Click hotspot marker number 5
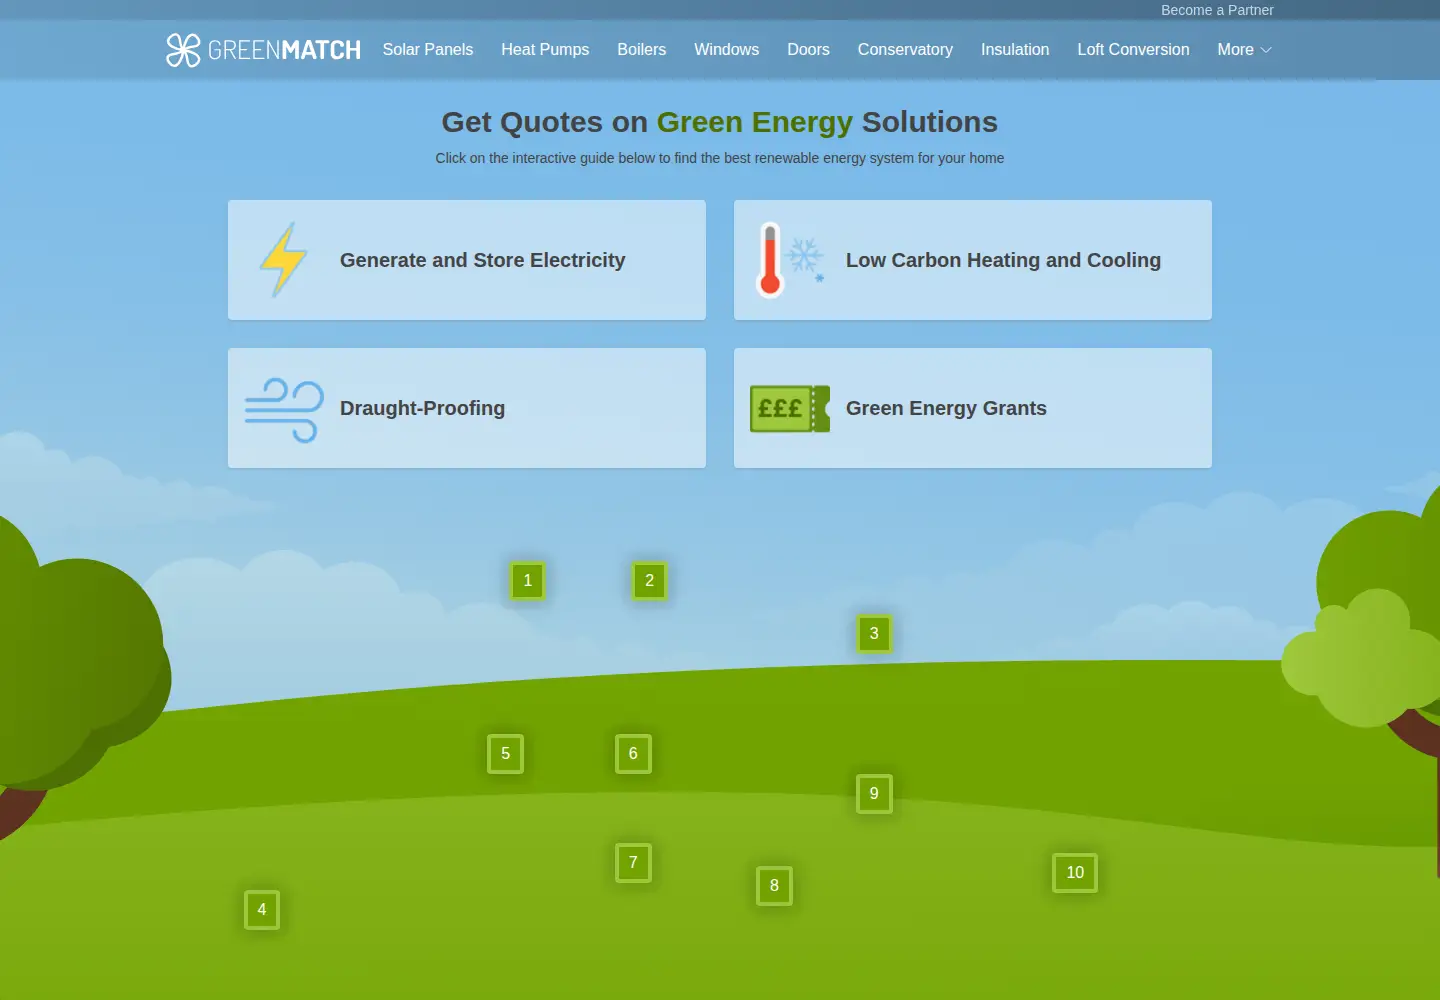The width and height of the screenshot is (1440, 1000). (x=506, y=754)
